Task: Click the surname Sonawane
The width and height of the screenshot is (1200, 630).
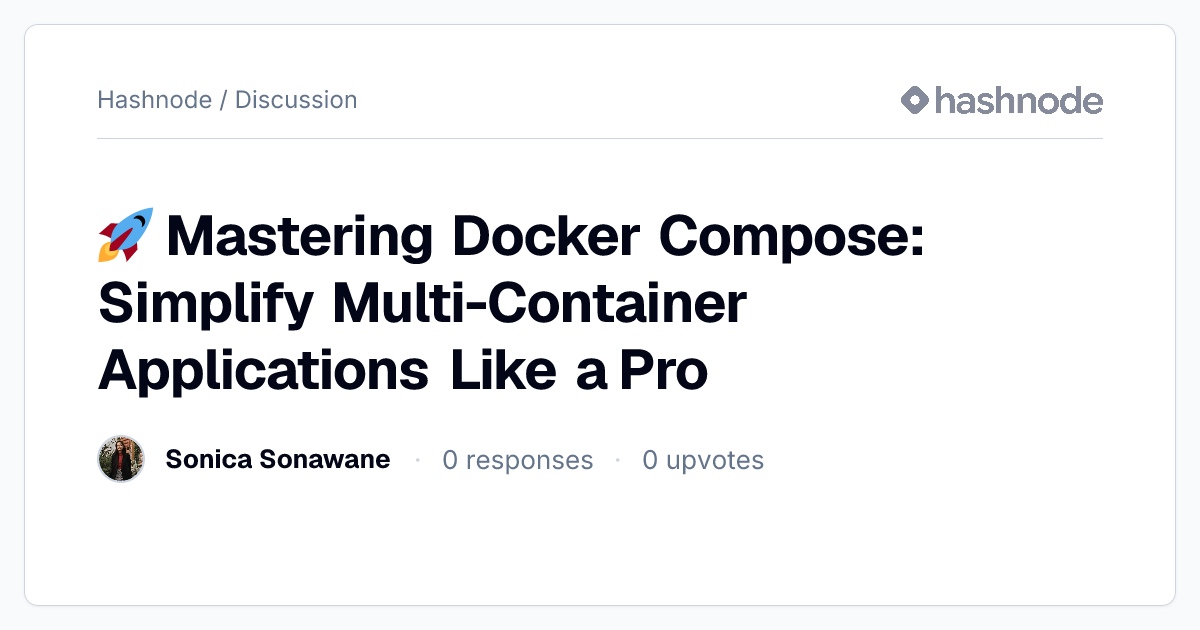Action: (325, 459)
